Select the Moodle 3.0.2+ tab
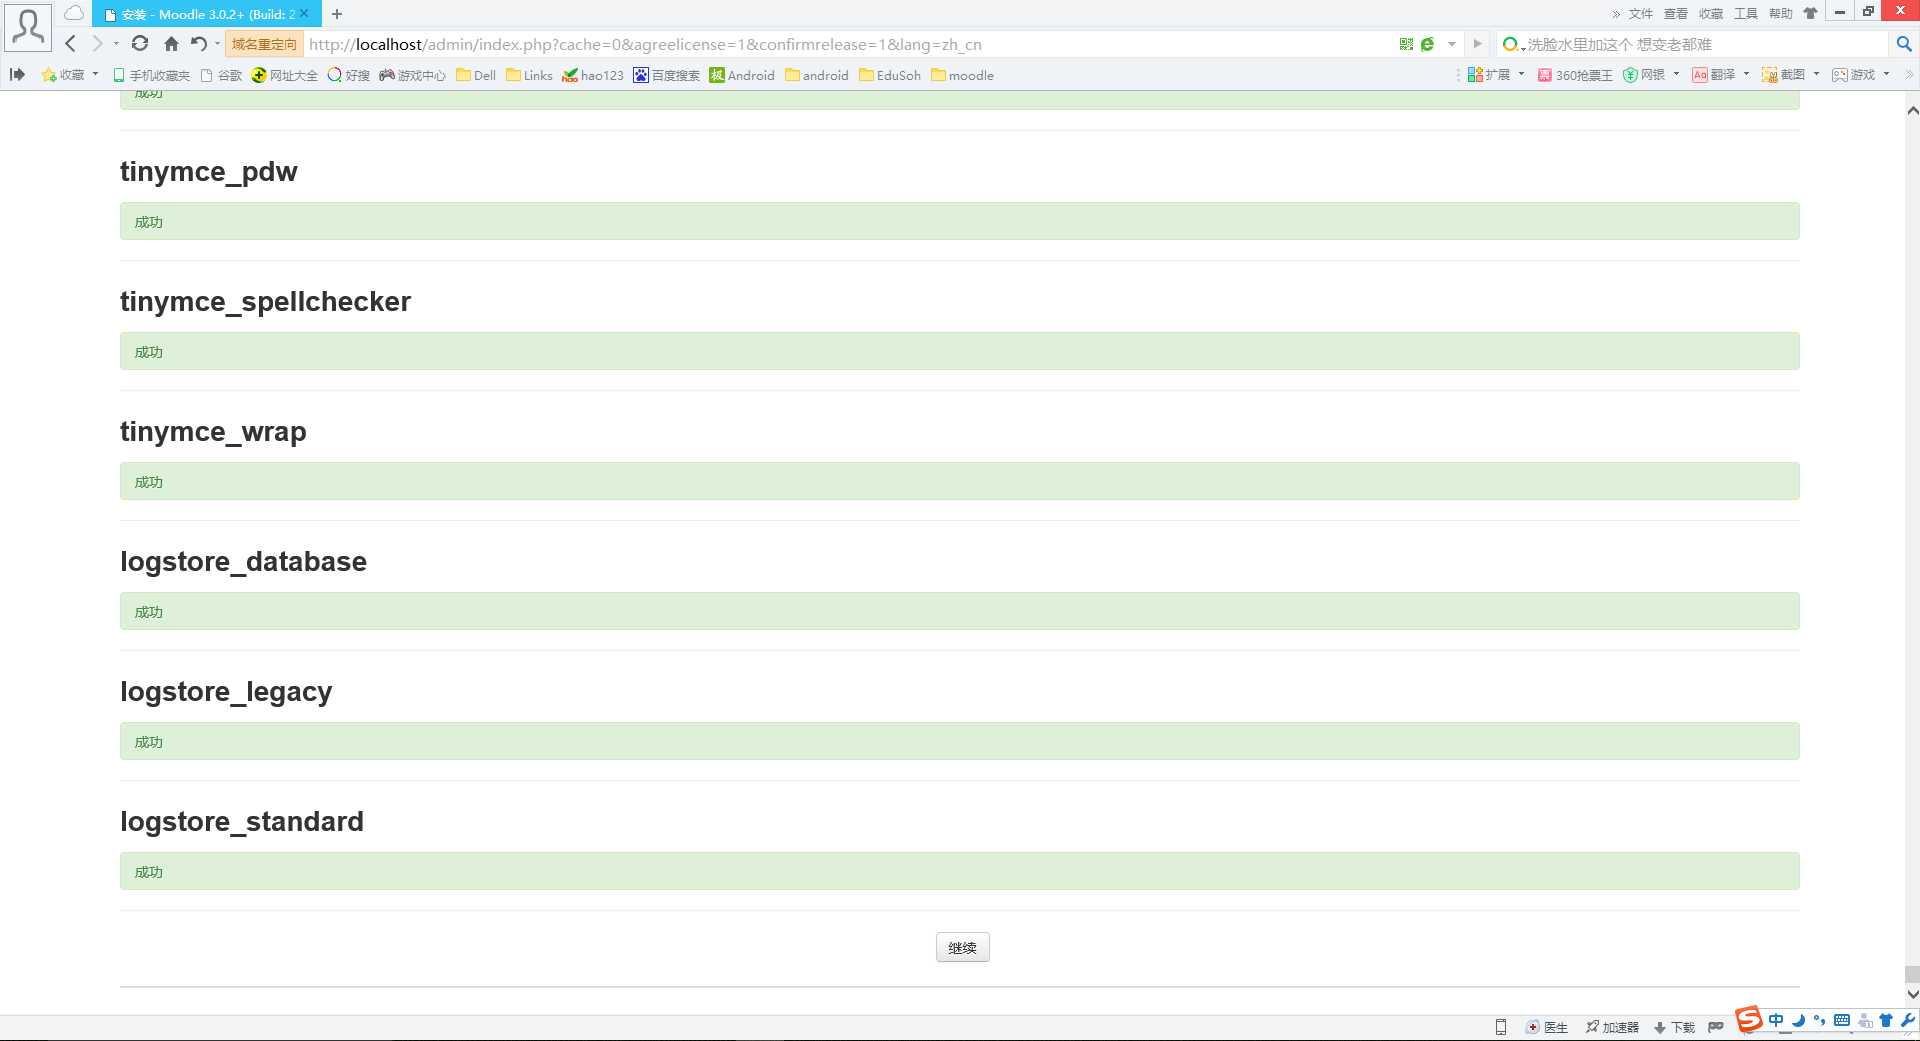1920x1041 pixels. (x=207, y=14)
